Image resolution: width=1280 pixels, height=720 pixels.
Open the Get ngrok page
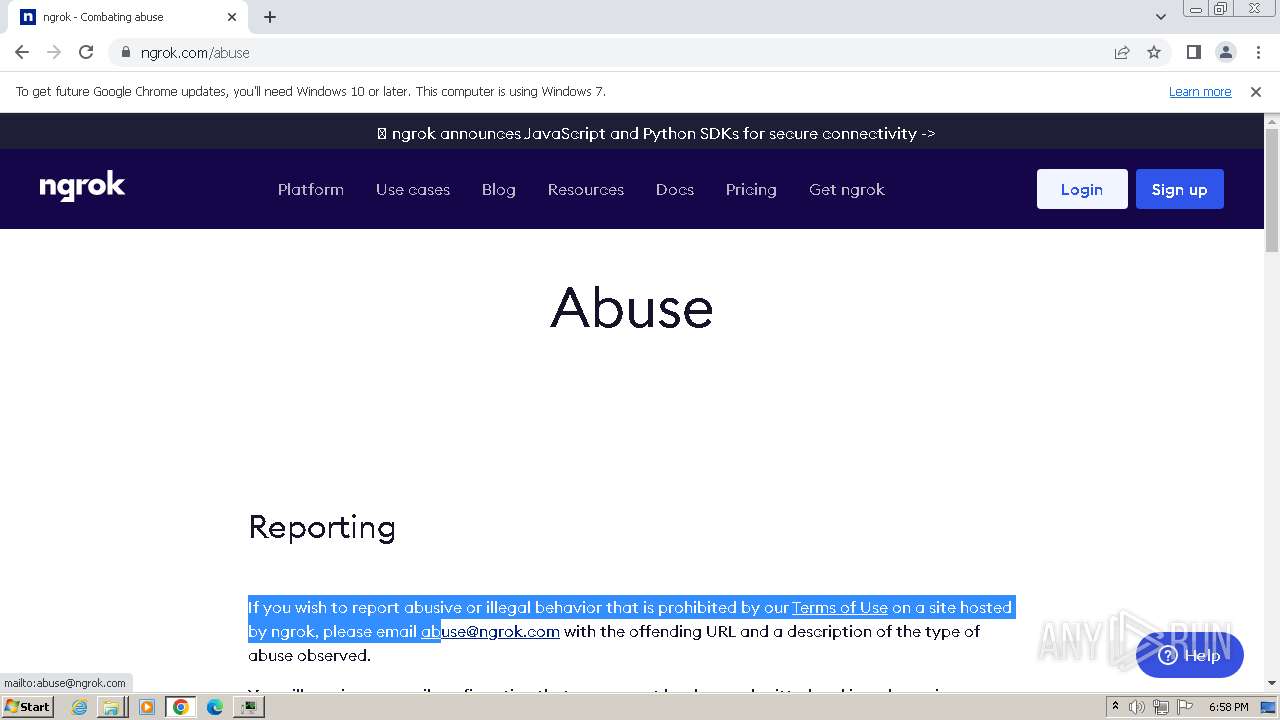tap(847, 189)
